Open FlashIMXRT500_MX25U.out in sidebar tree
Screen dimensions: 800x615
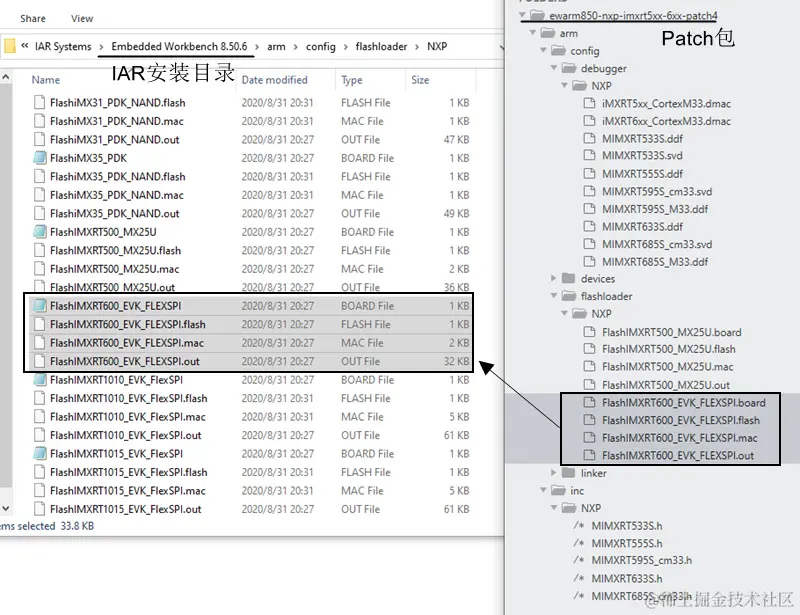(x=666, y=385)
